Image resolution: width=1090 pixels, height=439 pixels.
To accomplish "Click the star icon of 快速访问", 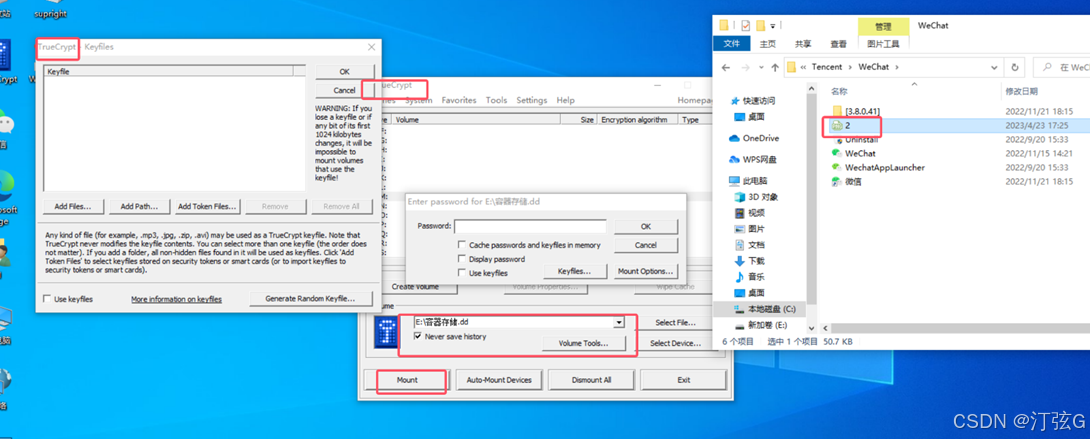I will [x=735, y=101].
